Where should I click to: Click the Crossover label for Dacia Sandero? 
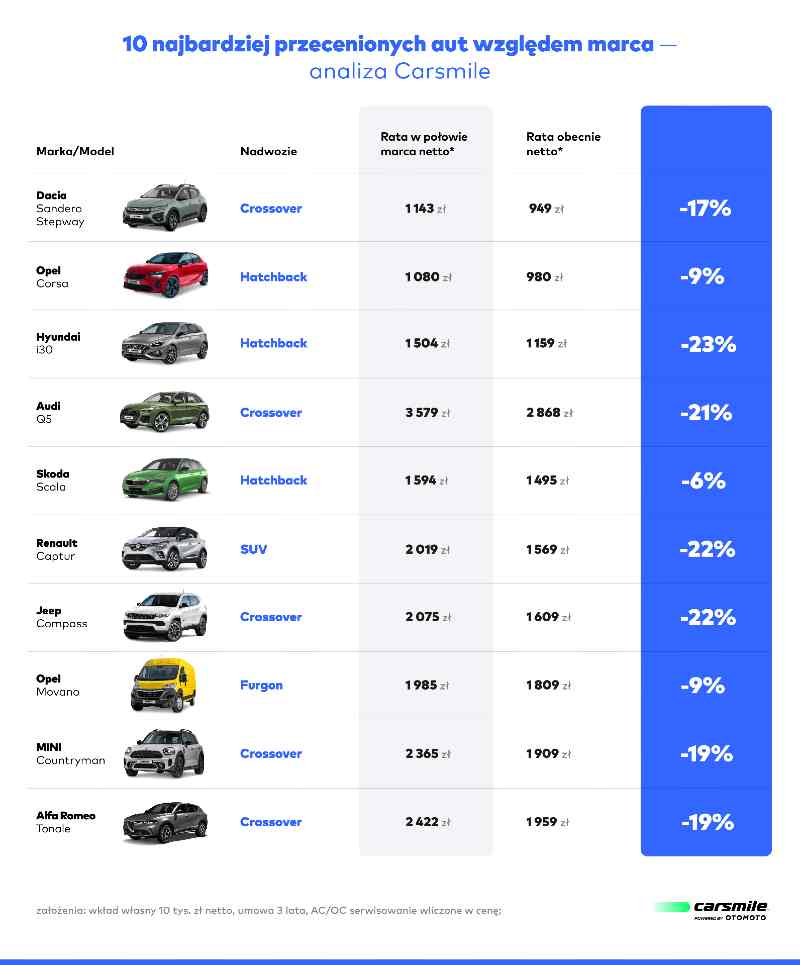pos(271,208)
